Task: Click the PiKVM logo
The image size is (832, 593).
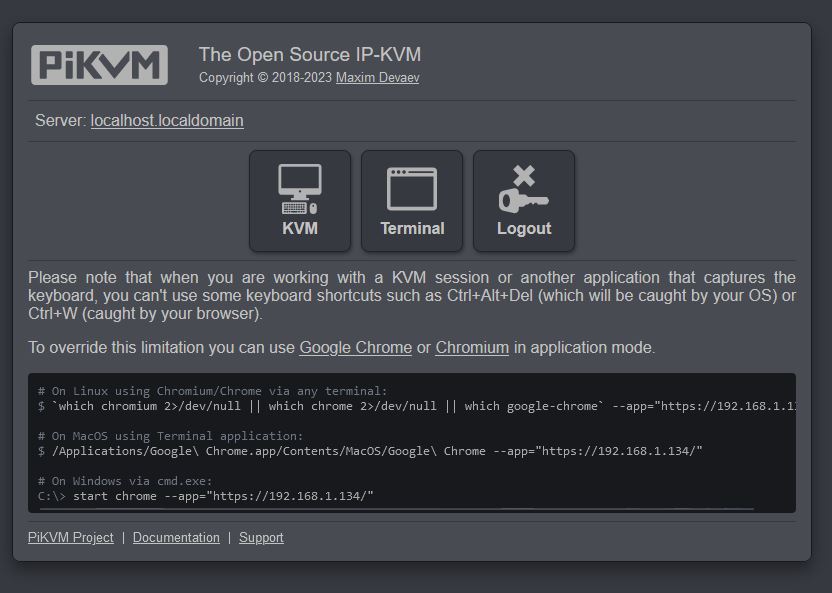Action: tap(99, 65)
